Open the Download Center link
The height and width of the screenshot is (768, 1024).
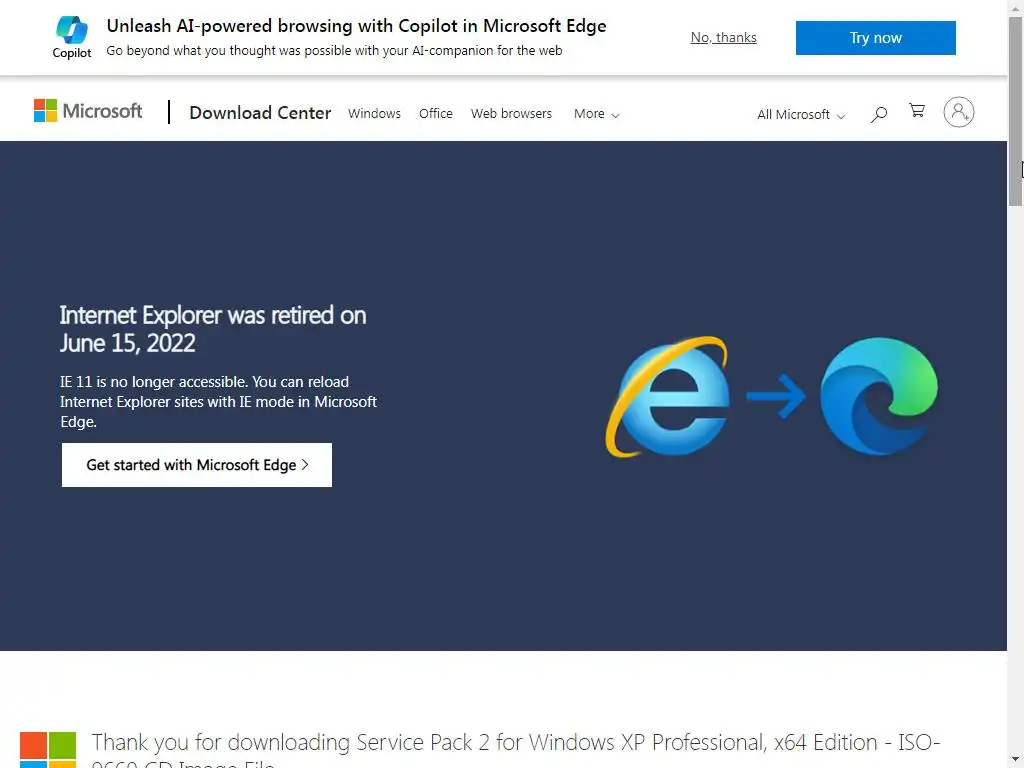tap(260, 113)
